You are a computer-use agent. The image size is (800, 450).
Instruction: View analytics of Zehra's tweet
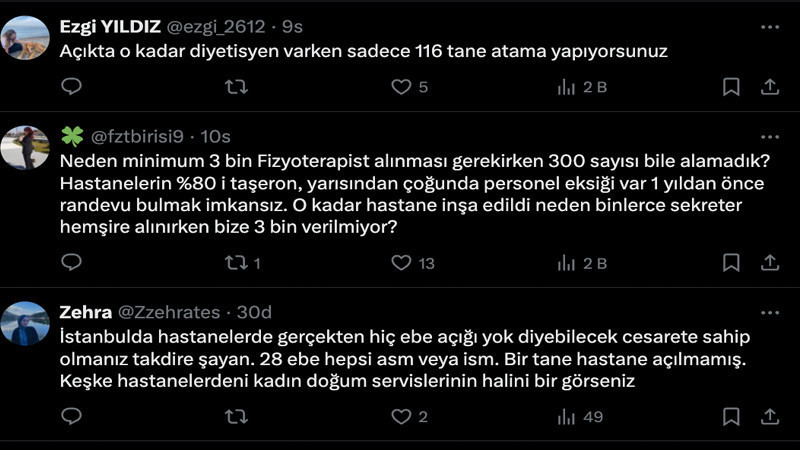pyautogui.click(x=566, y=416)
